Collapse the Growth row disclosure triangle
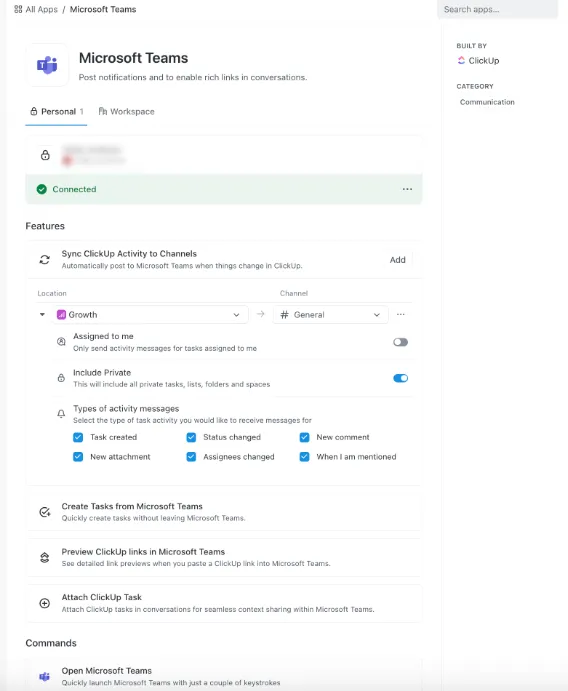568x691 pixels. pos(42,315)
